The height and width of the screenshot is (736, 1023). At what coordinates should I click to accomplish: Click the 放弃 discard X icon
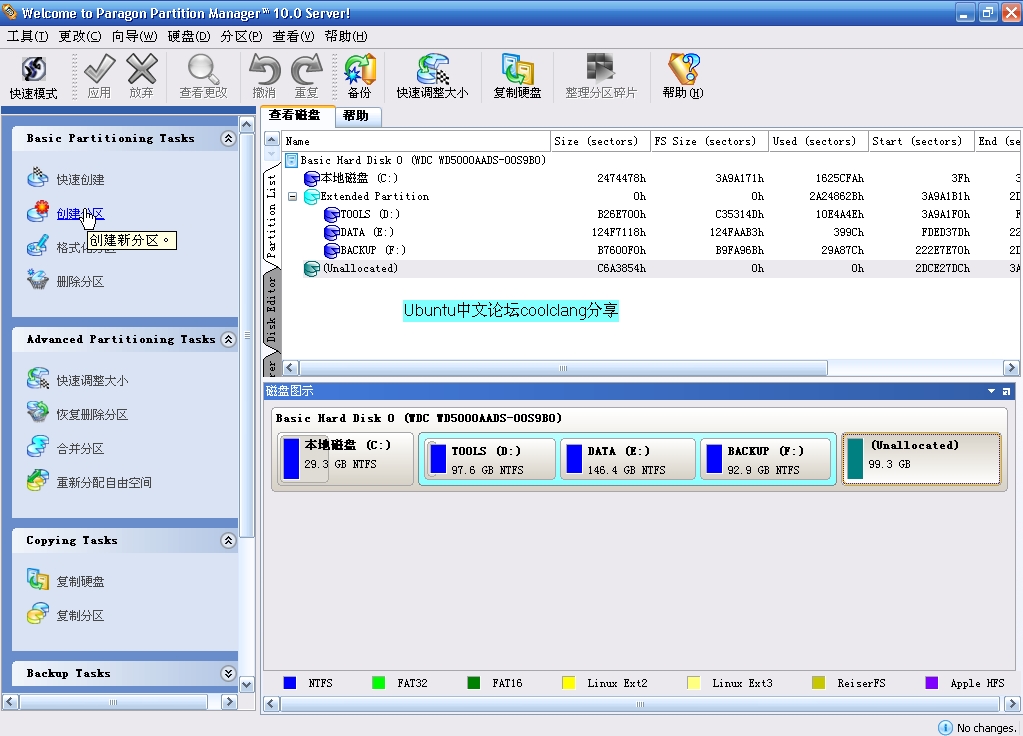pos(141,69)
